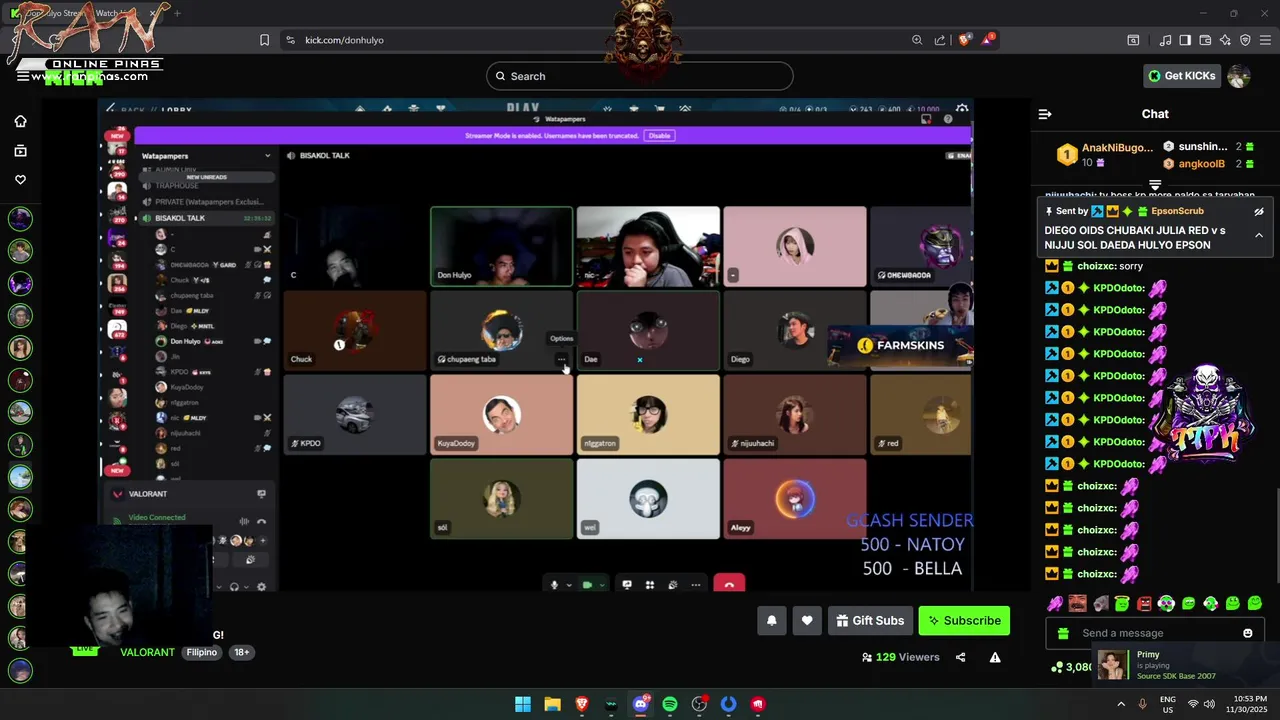This screenshot has width=1280, height=720.
Task: Disable Streamer Mode via Disable button
Action: [x=659, y=135]
